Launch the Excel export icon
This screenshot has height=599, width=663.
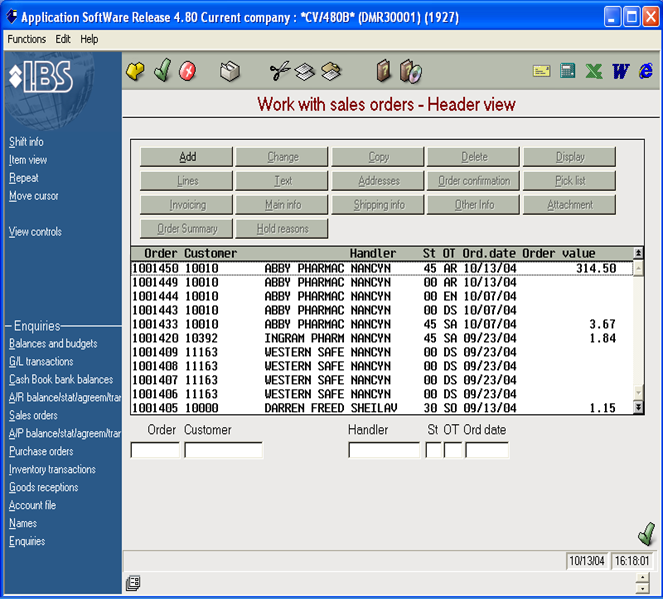click(594, 71)
